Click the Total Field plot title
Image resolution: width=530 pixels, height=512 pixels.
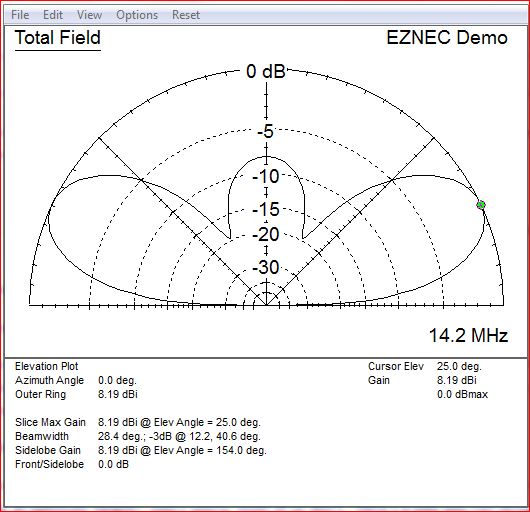click(58, 38)
